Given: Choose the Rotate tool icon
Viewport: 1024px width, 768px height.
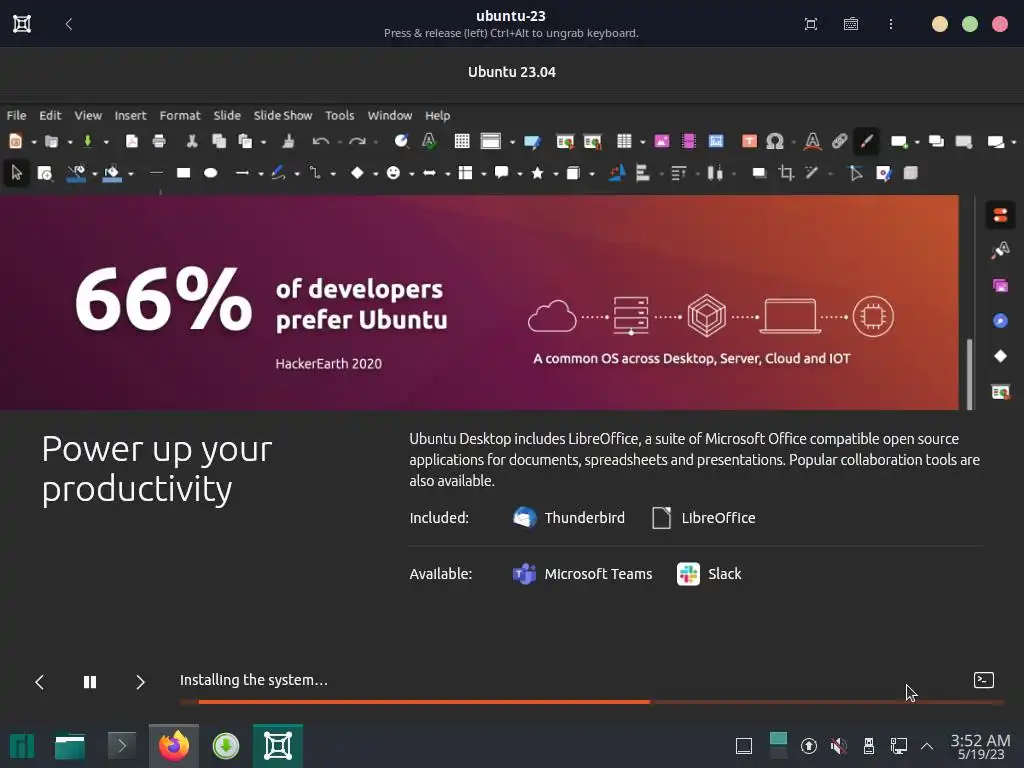Looking at the screenshot, I should tap(616, 173).
